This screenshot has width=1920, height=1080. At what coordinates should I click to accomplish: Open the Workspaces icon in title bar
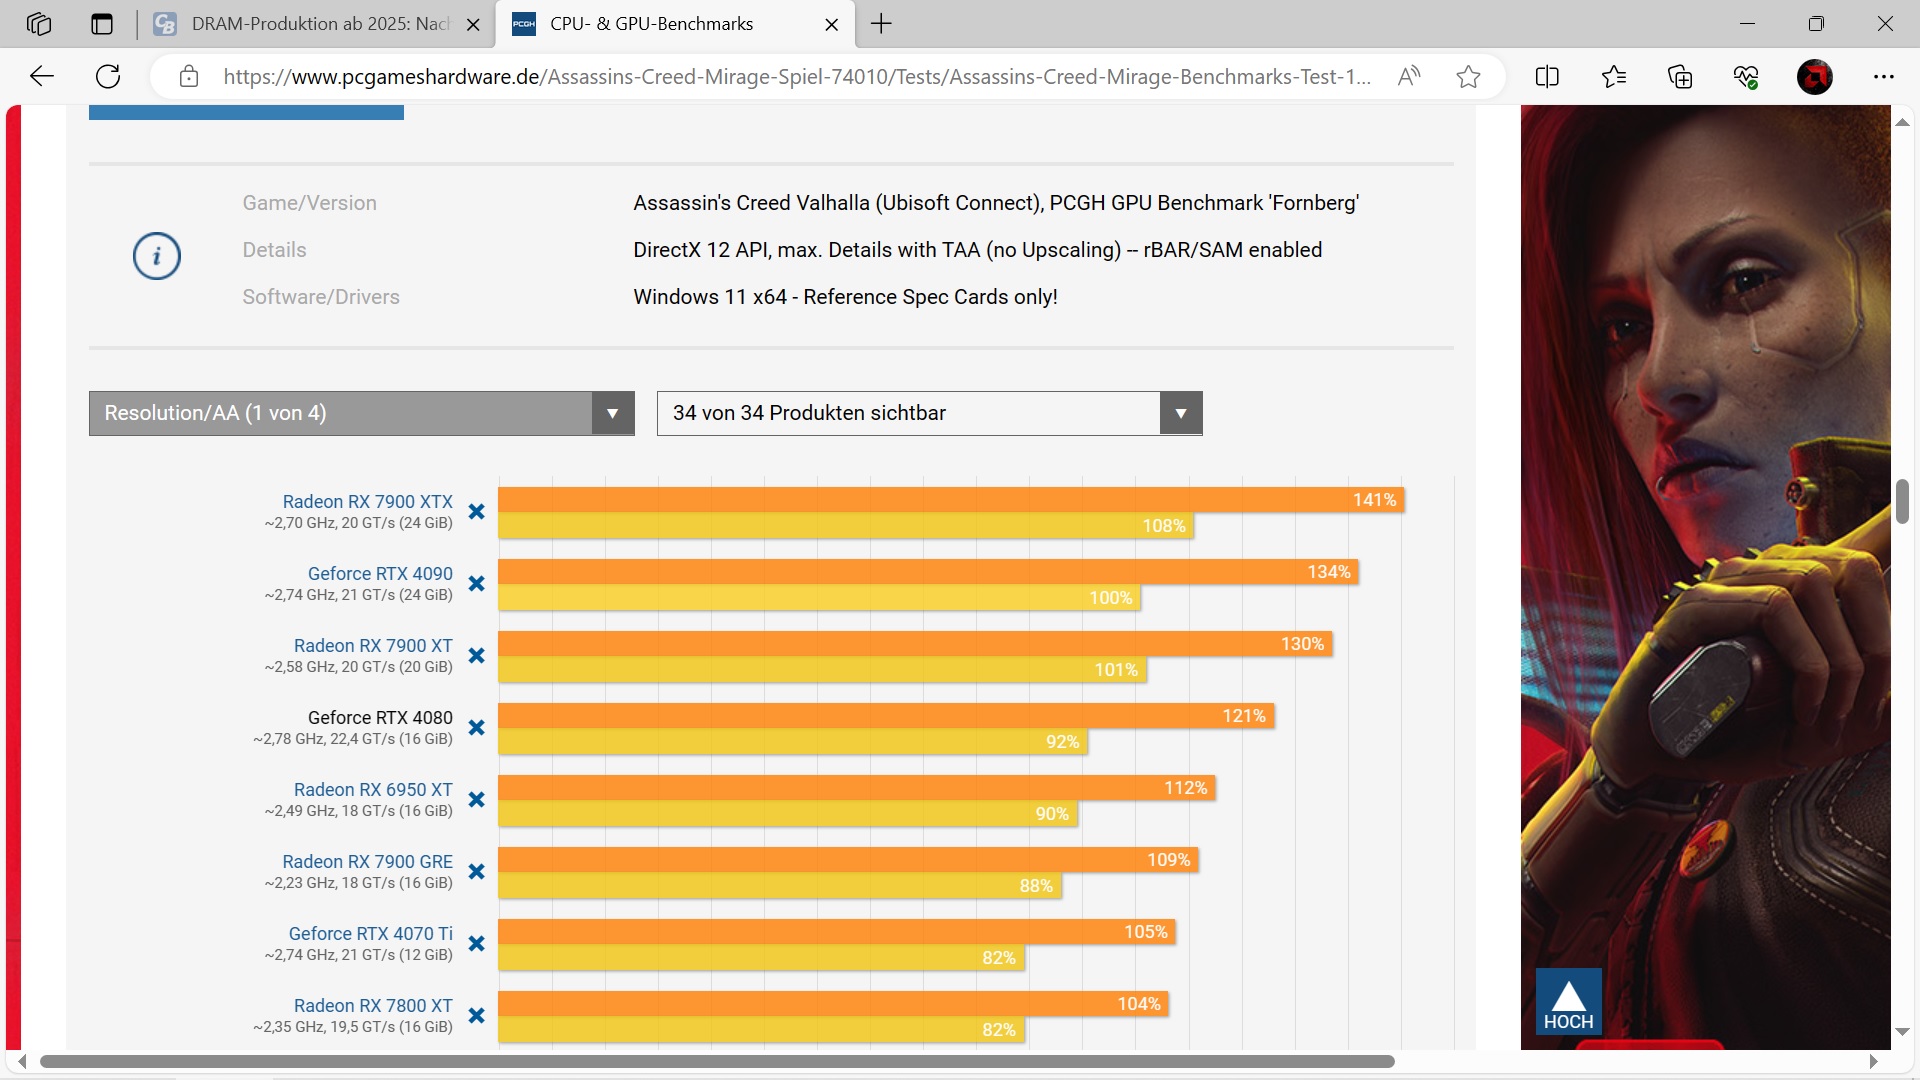point(39,24)
